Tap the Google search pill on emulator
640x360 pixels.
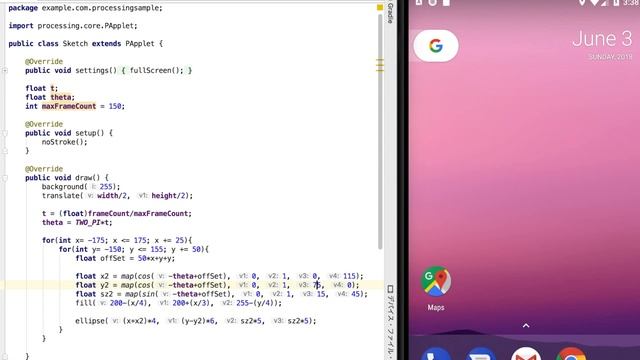(436, 46)
